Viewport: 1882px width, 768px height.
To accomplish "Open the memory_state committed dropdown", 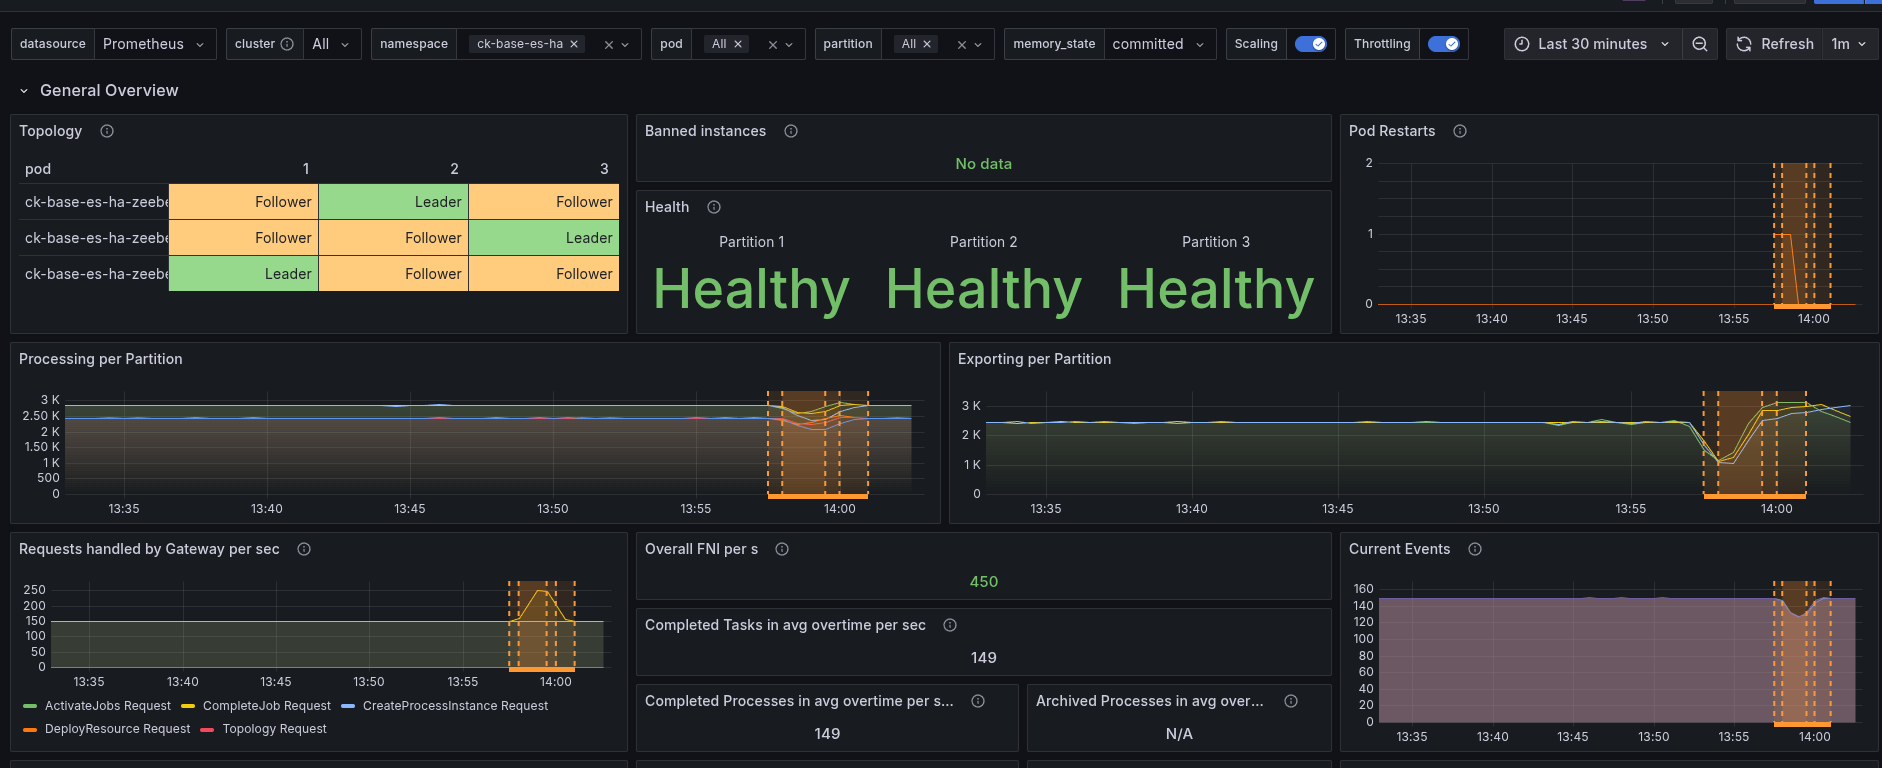I will [1160, 44].
